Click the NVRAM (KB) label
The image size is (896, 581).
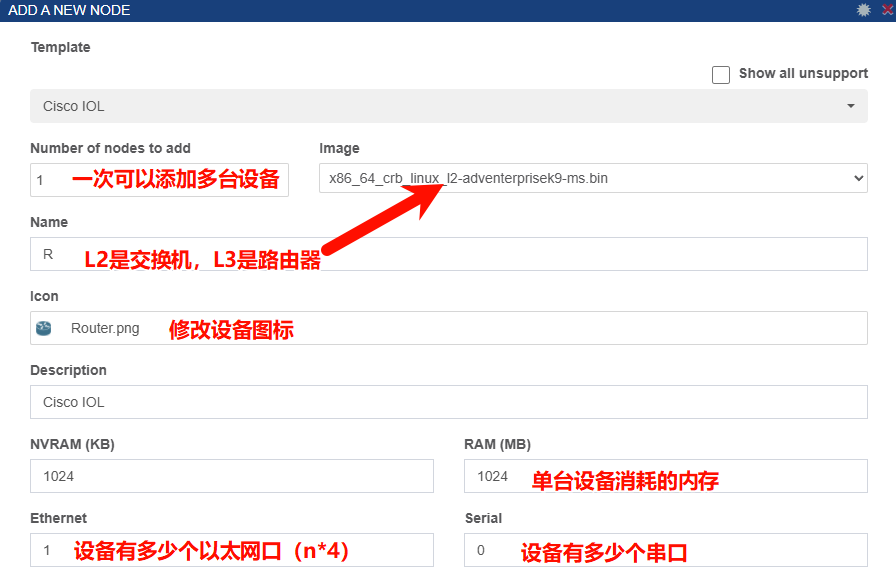coord(73,444)
